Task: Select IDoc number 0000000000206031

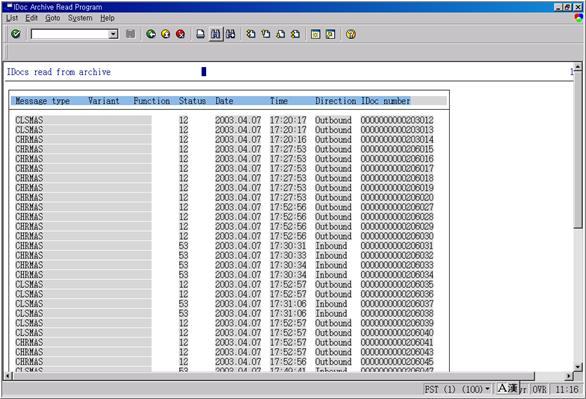Action: [397, 246]
